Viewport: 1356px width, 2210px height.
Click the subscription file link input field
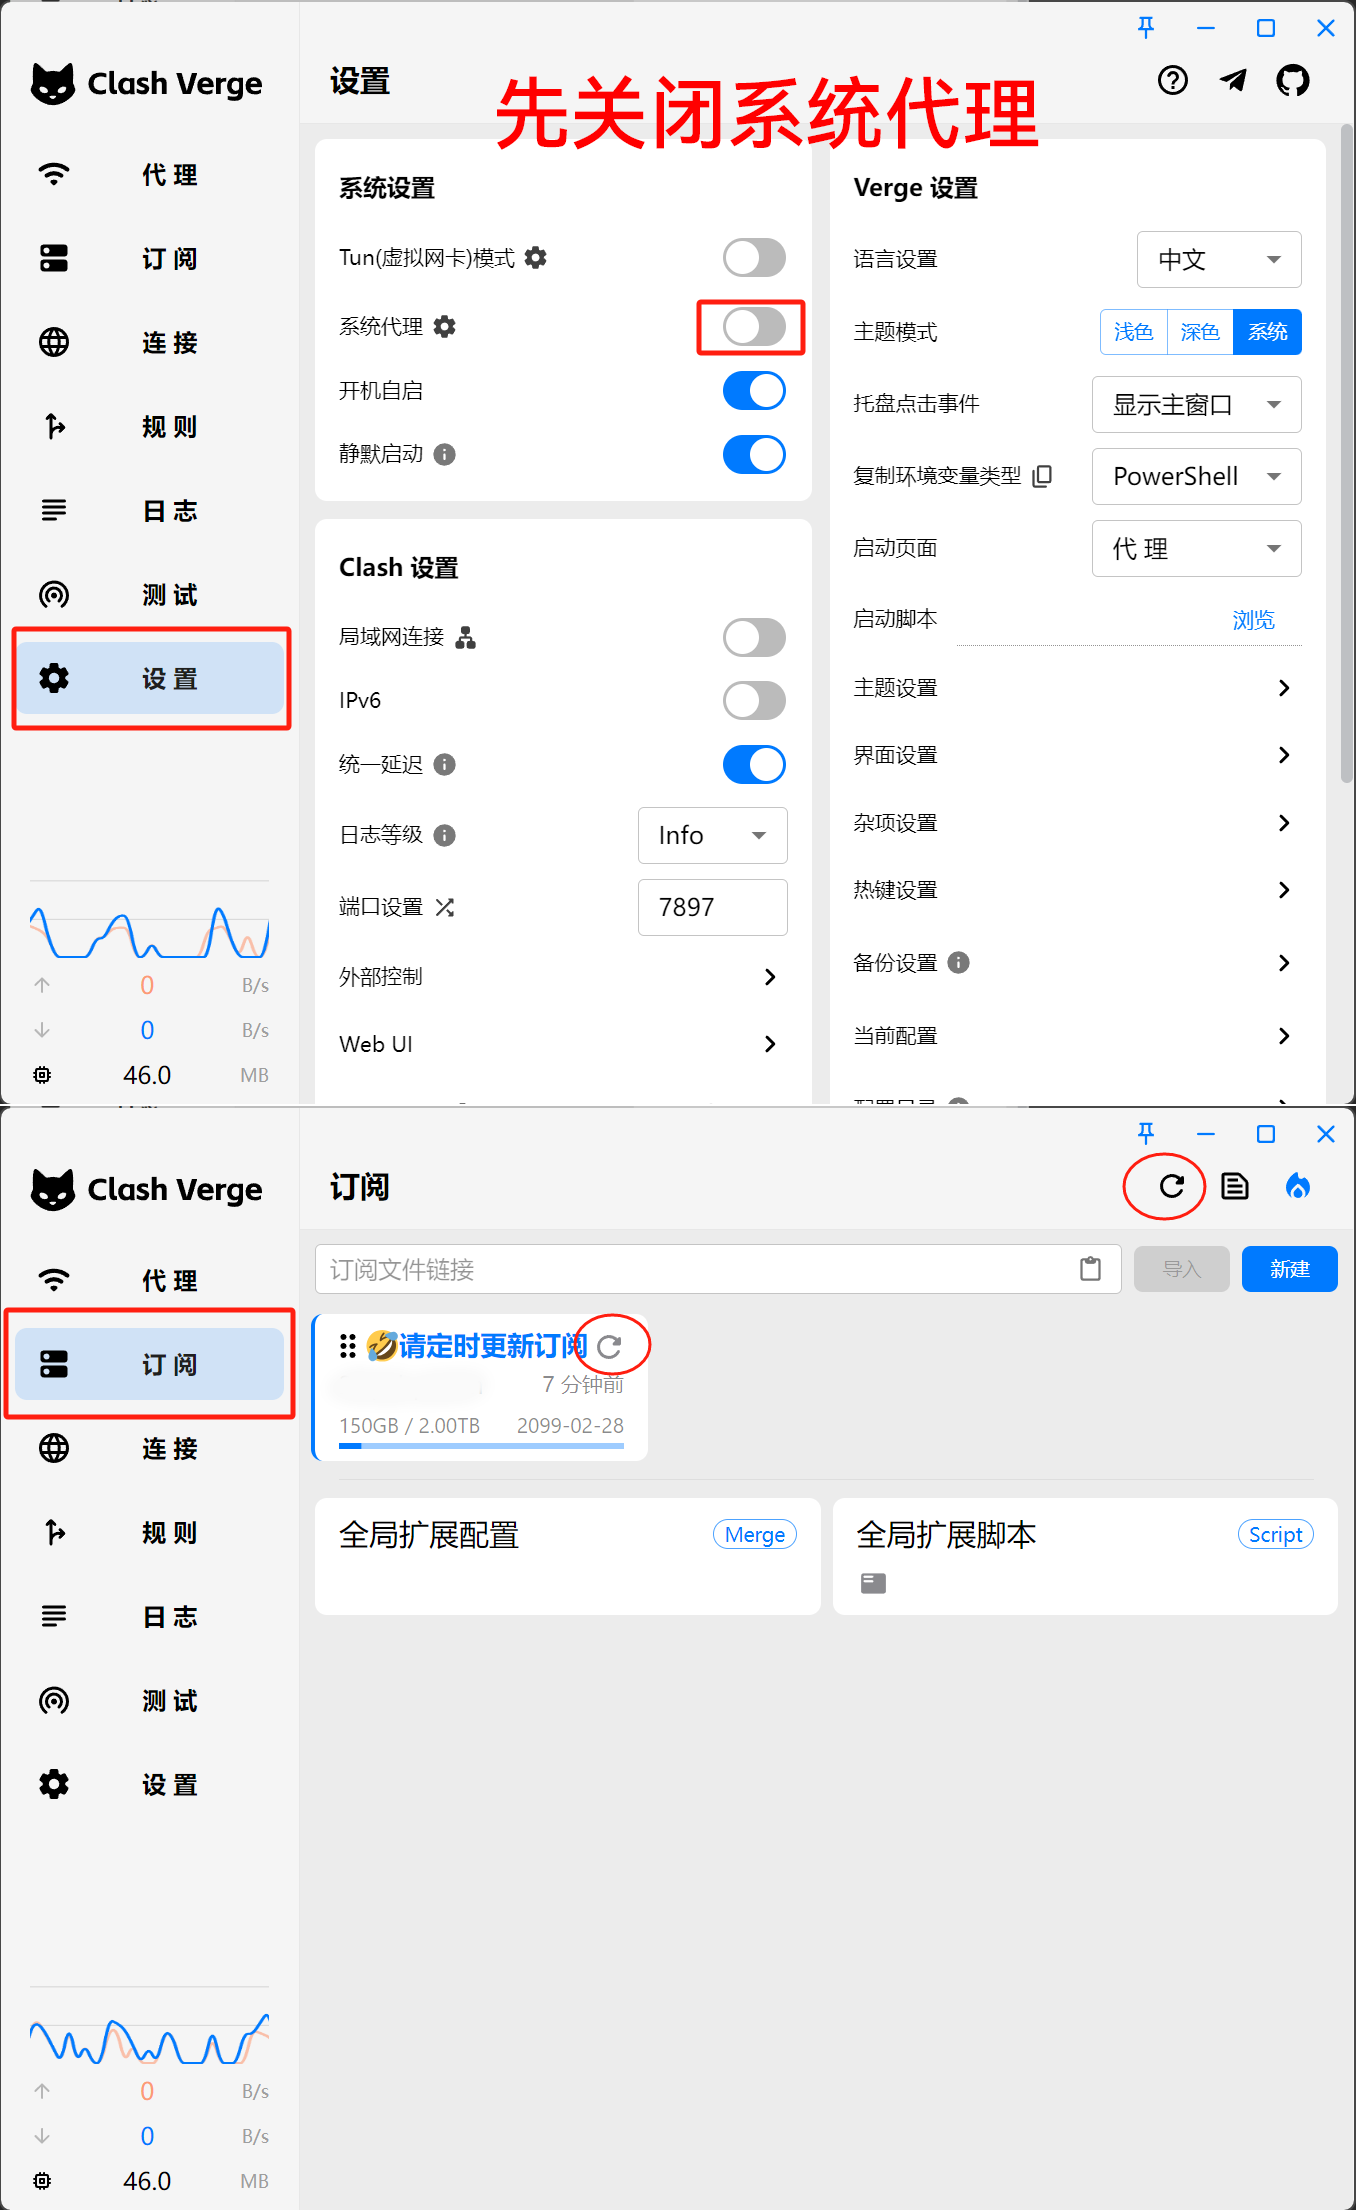pos(700,1269)
